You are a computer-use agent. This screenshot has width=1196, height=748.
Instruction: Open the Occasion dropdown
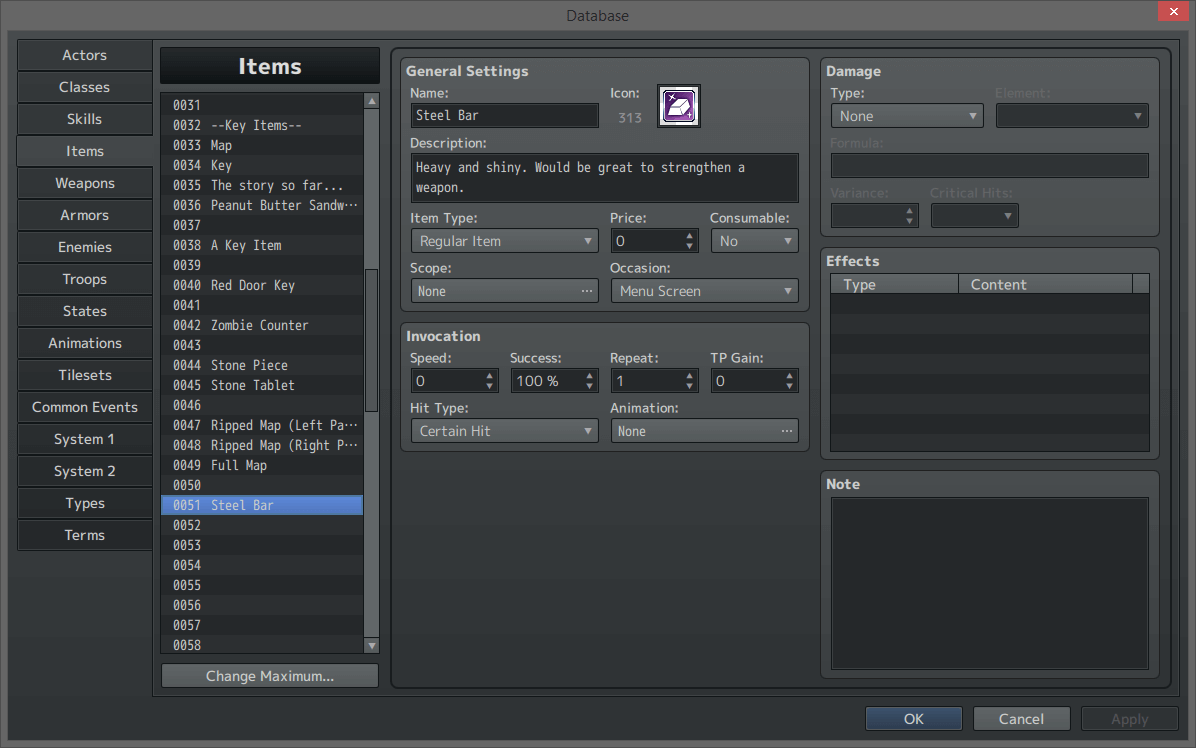704,291
